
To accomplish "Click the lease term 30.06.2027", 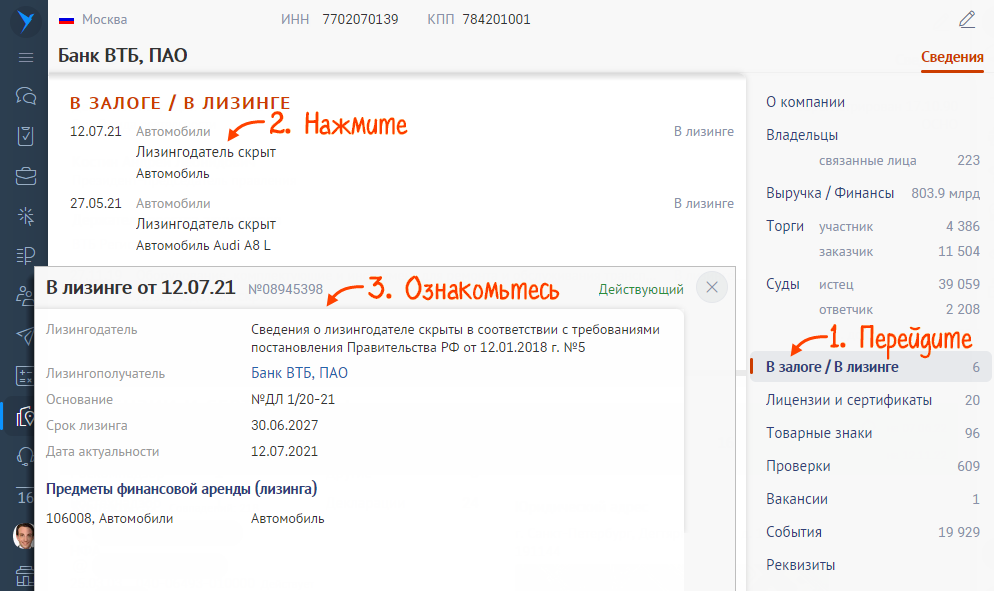I will [285, 425].
